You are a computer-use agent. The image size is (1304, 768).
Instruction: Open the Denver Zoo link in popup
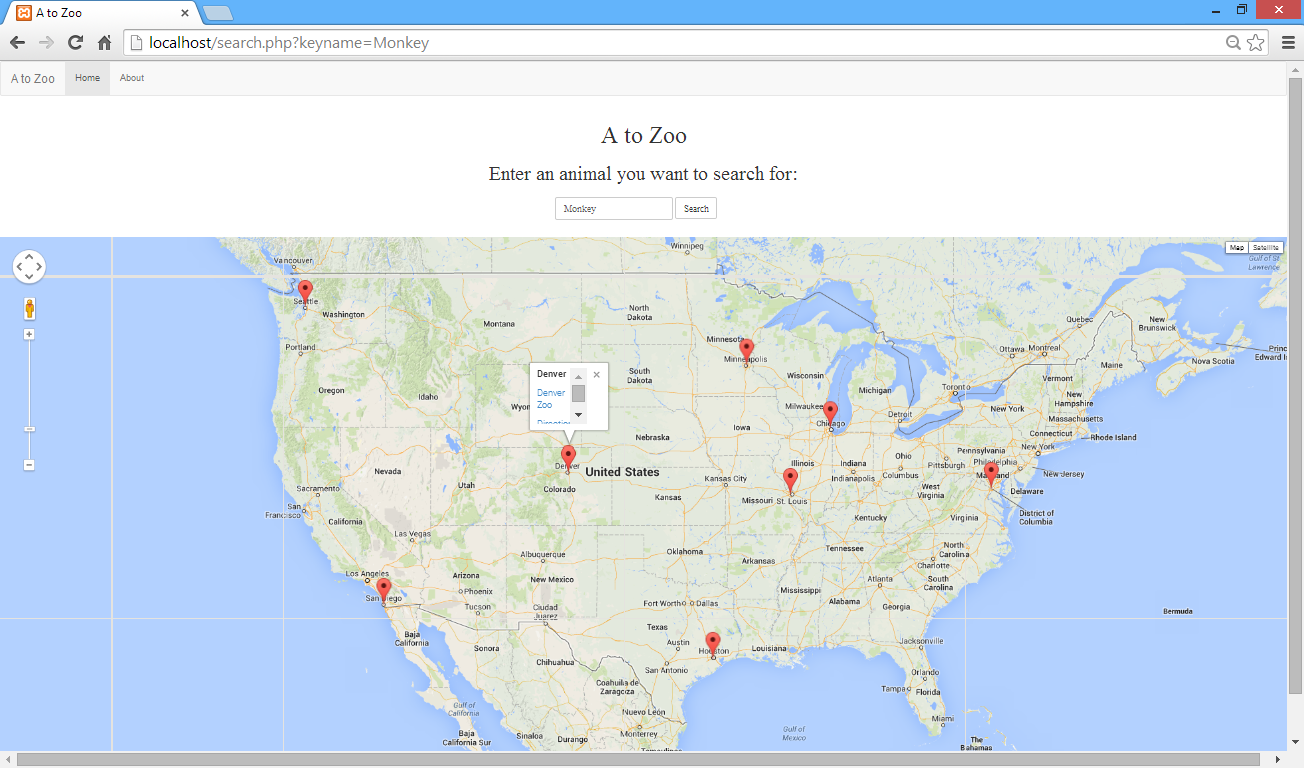[x=551, y=398]
